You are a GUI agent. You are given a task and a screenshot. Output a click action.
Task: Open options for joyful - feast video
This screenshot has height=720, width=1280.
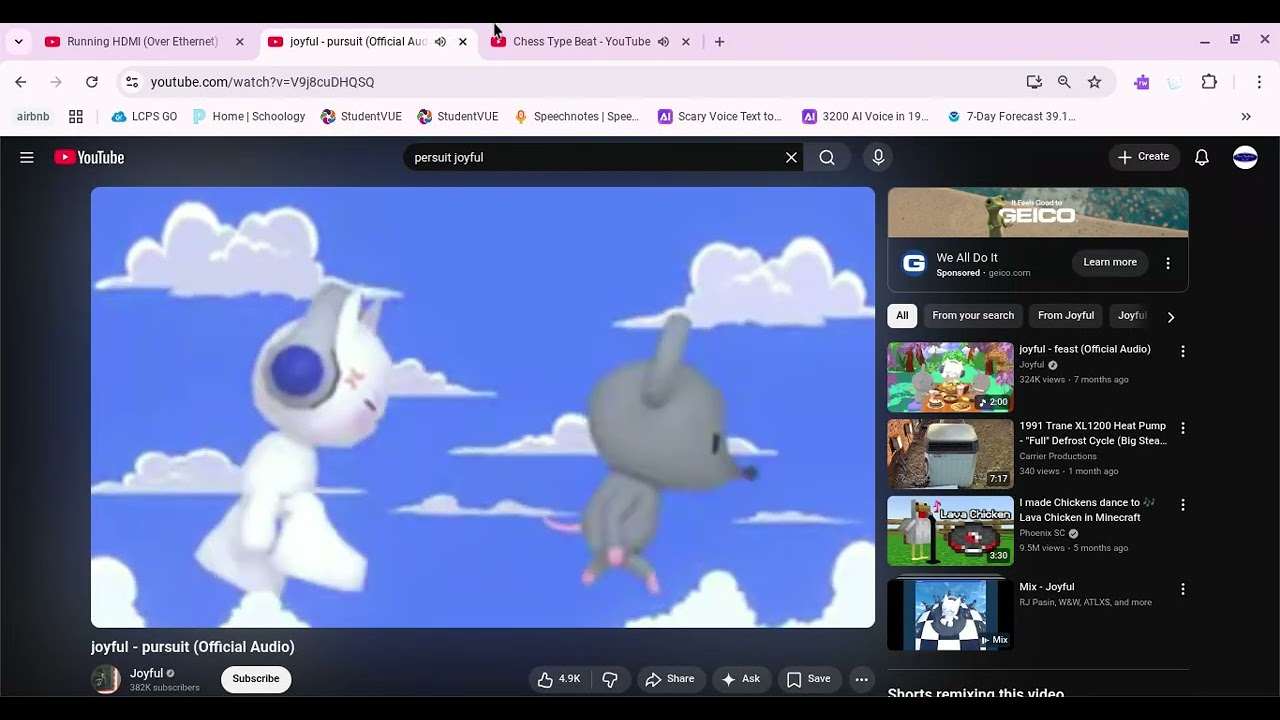click(1183, 352)
